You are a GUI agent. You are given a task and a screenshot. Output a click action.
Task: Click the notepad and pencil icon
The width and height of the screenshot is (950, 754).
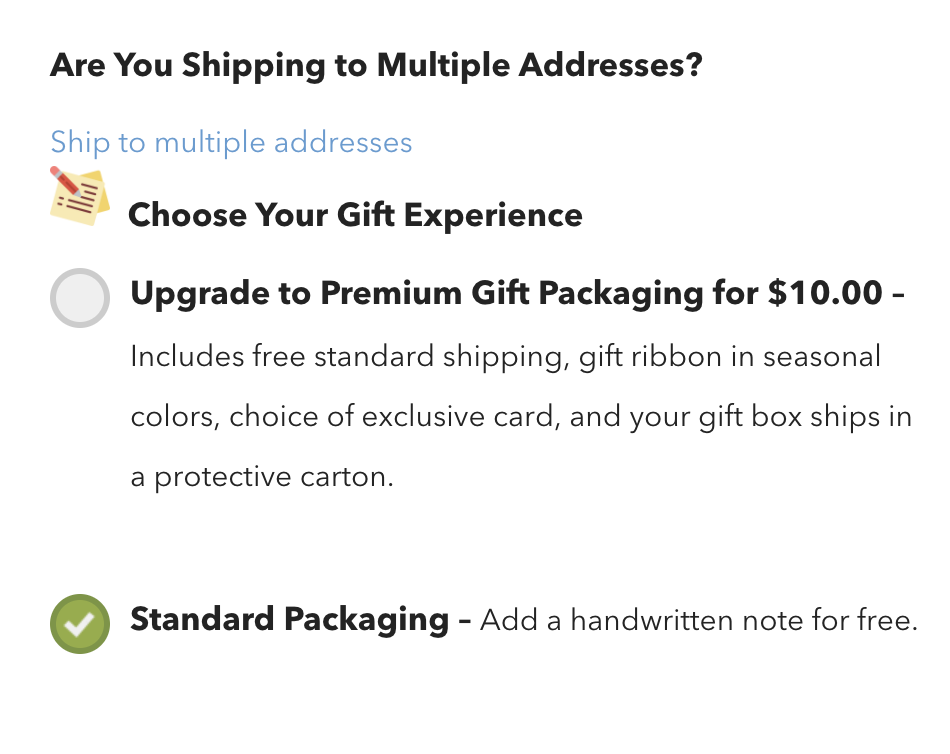tap(80, 196)
